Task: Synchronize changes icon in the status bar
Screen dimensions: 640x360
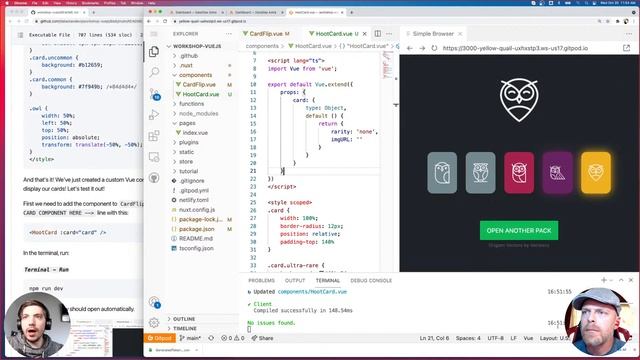Action: [211, 338]
